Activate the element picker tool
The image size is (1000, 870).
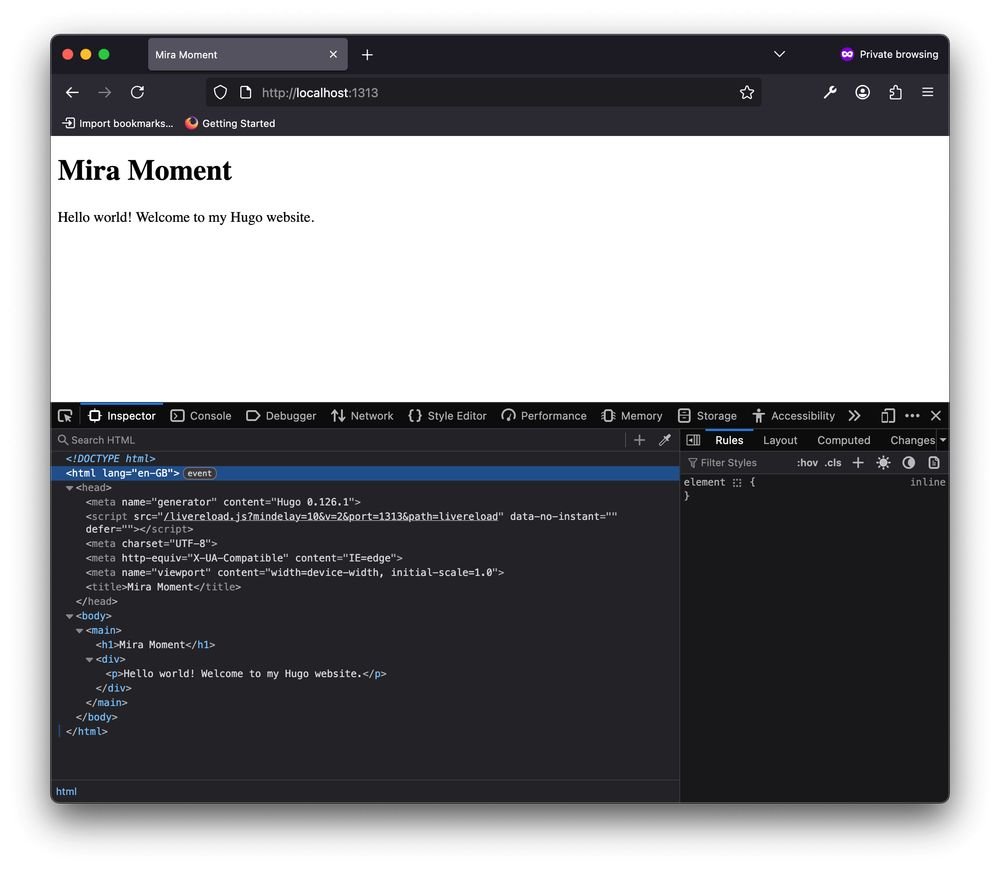tap(65, 416)
